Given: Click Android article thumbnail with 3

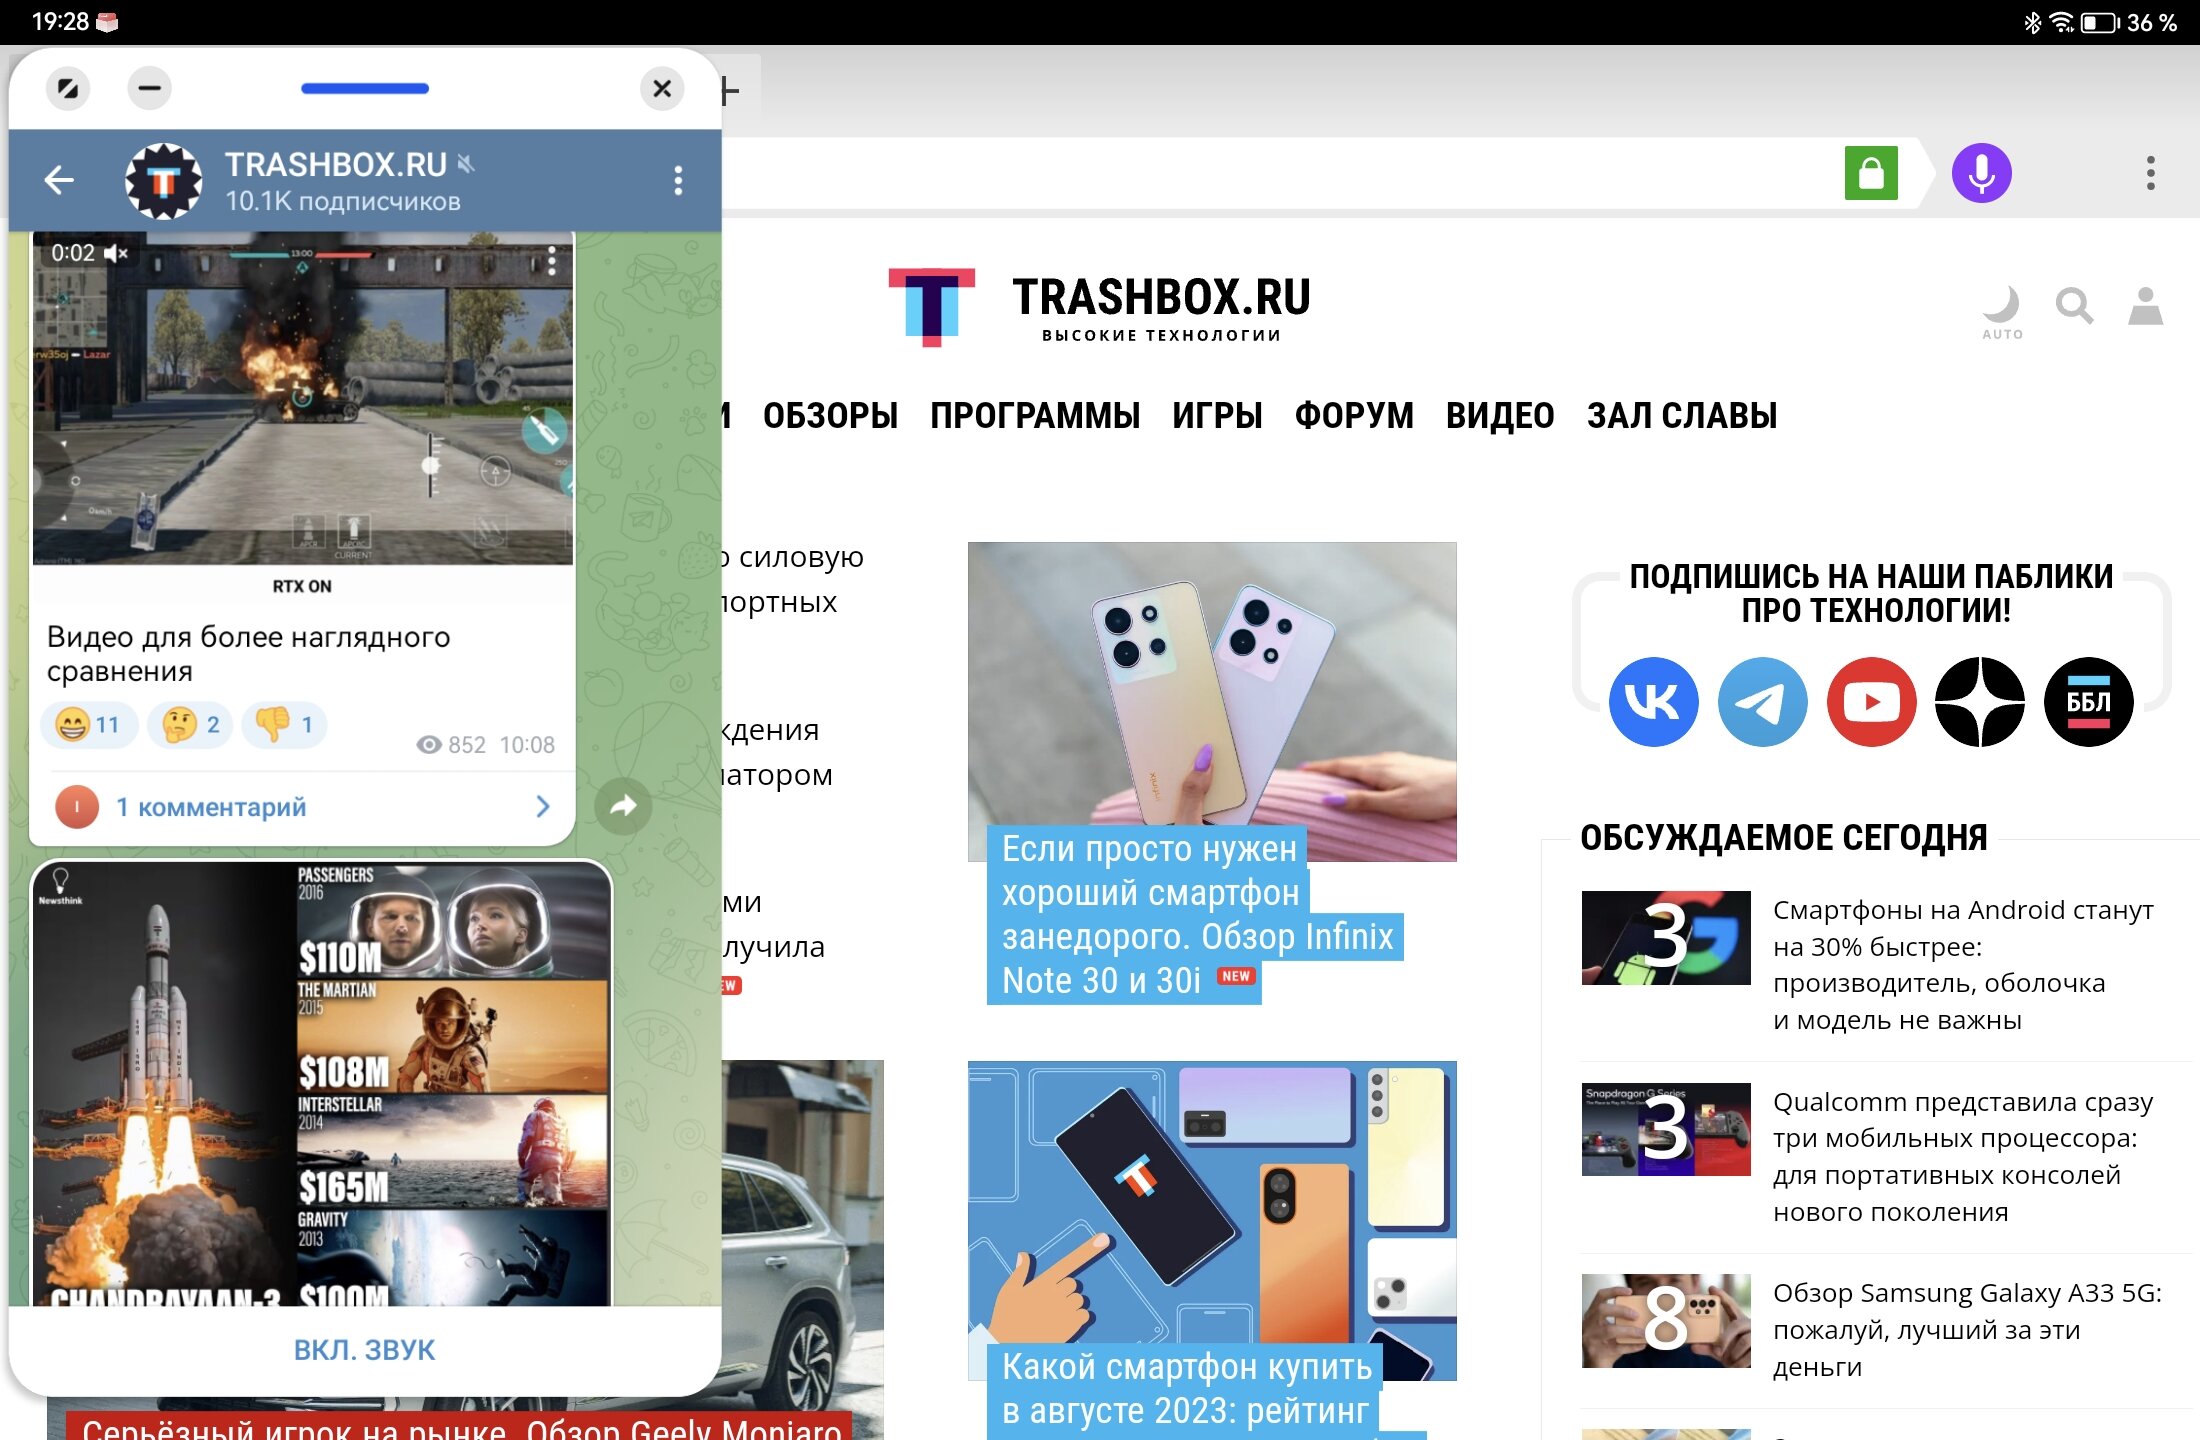Looking at the screenshot, I should [1666, 938].
